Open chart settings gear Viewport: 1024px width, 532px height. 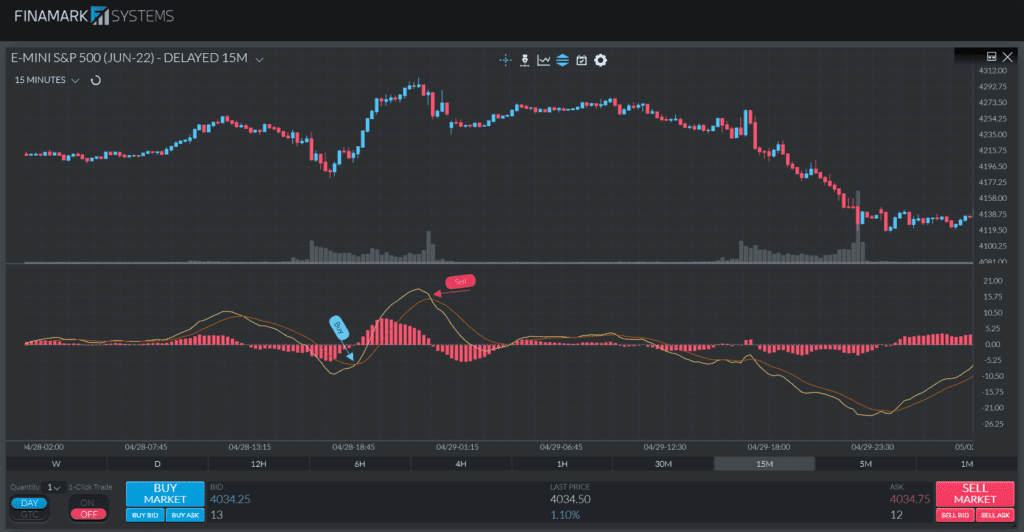(600, 60)
